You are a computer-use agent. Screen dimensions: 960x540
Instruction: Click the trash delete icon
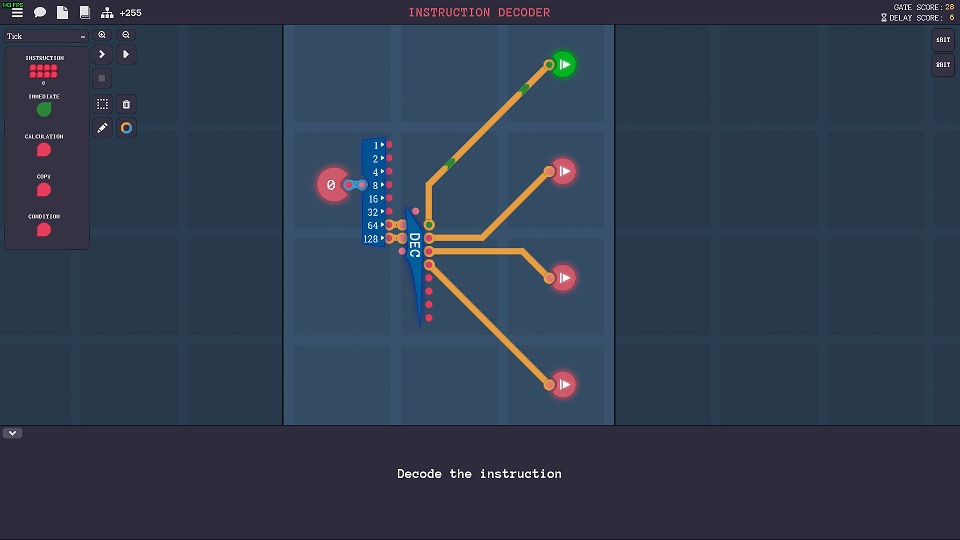(x=126, y=104)
